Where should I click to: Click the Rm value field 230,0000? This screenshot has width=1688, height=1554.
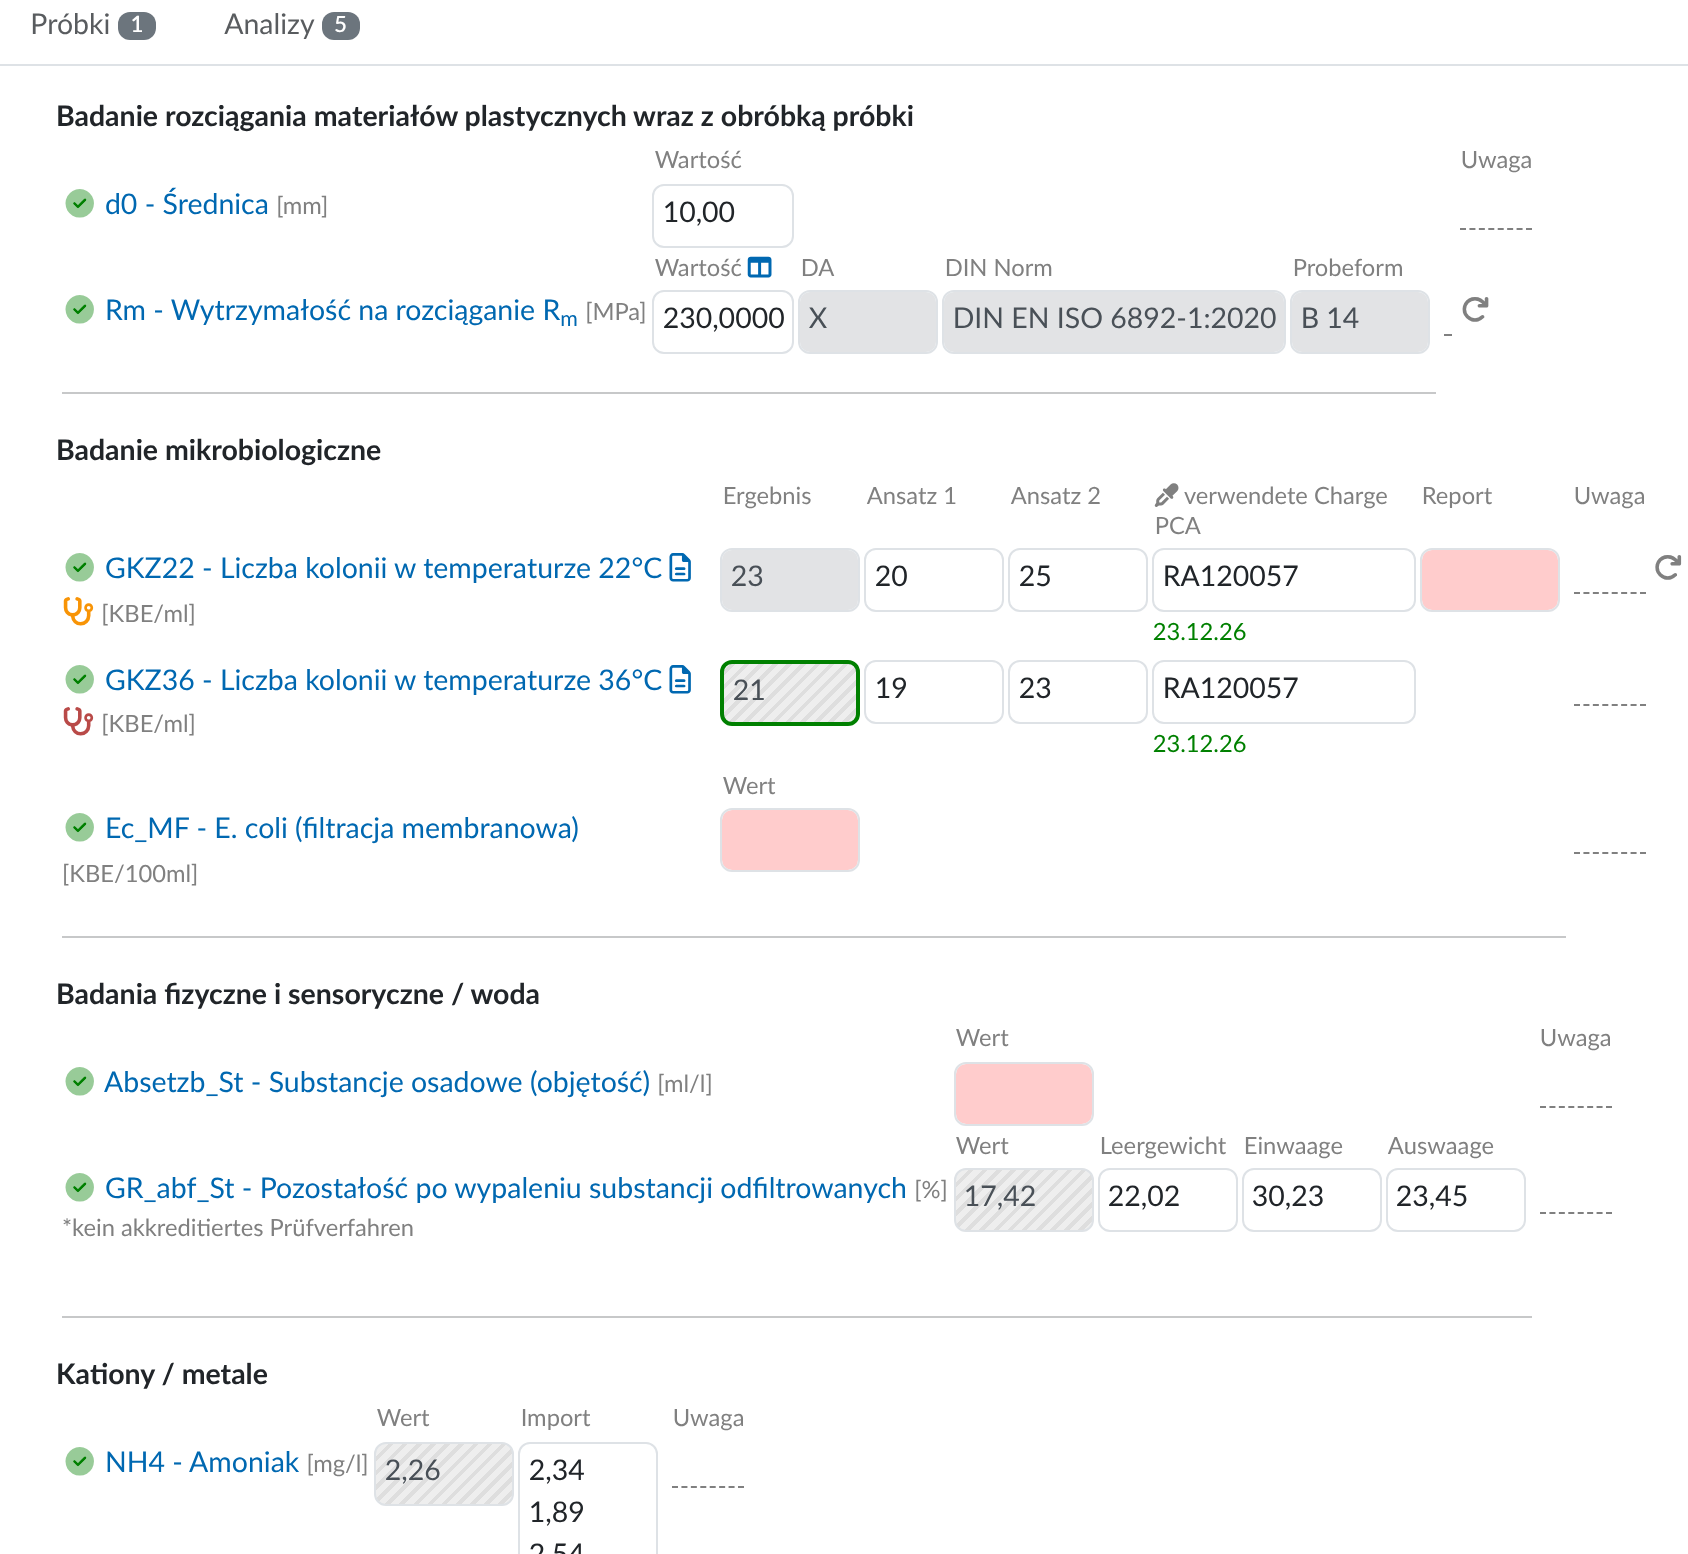pos(723,321)
